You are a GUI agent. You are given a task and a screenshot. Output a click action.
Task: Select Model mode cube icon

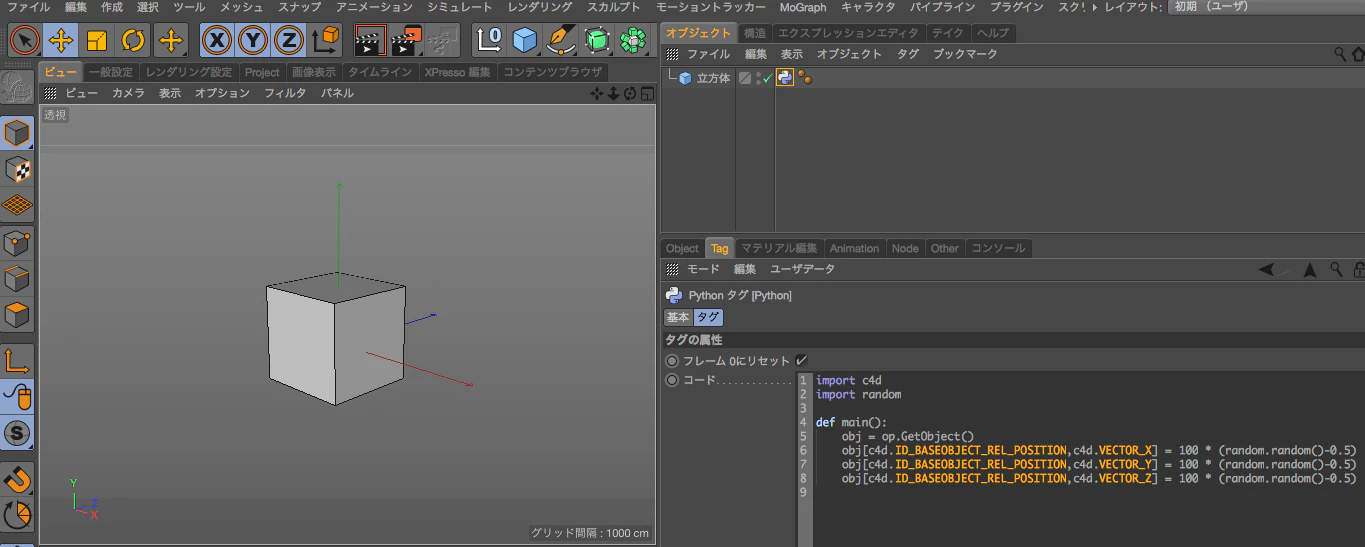17,133
